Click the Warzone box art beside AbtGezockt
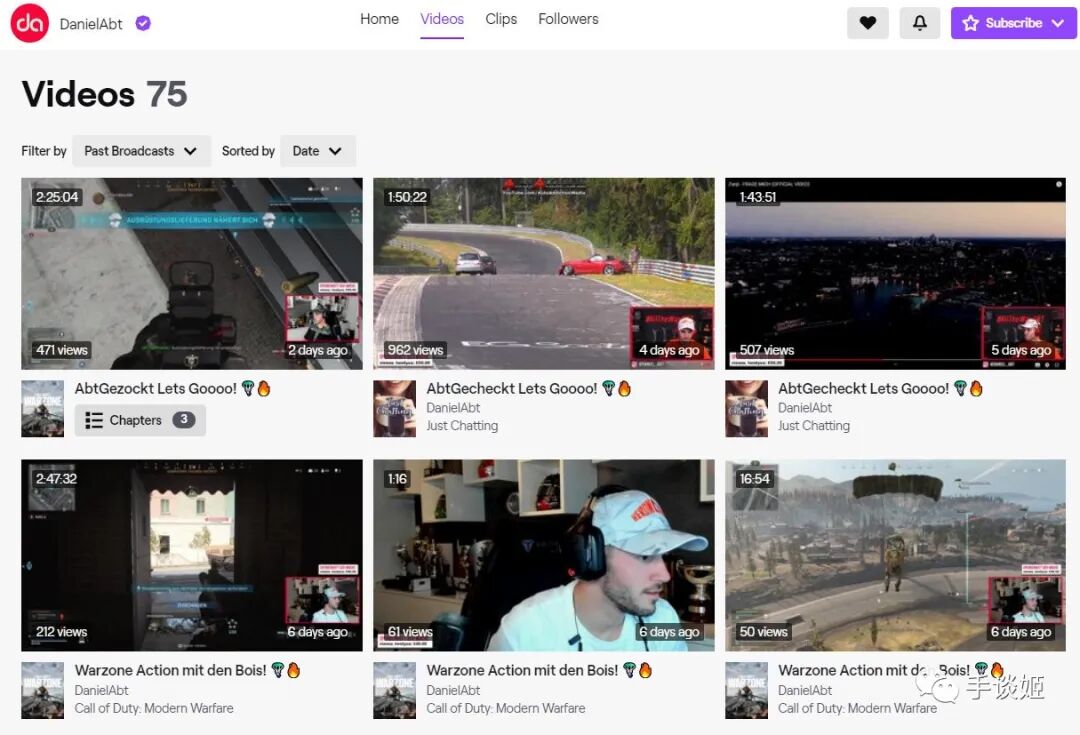 pyautogui.click(x=43, y=408)
